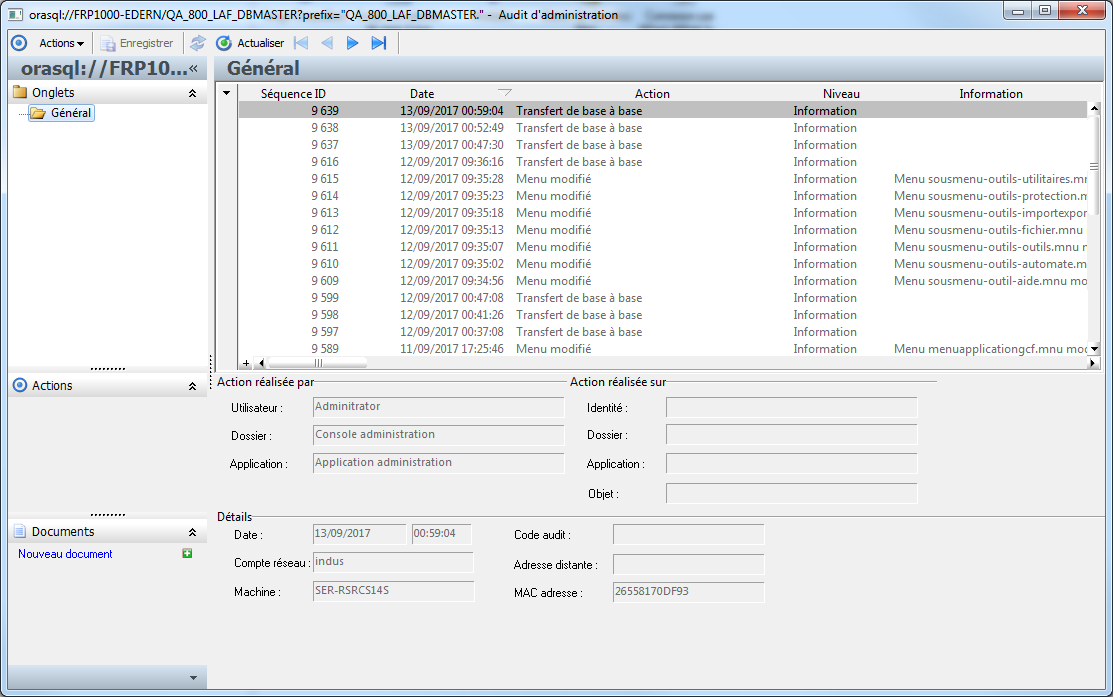This screenshot has width=1113, height=697.
Task: Click the empty Code audit field
Action: click(x=689, y=534)
